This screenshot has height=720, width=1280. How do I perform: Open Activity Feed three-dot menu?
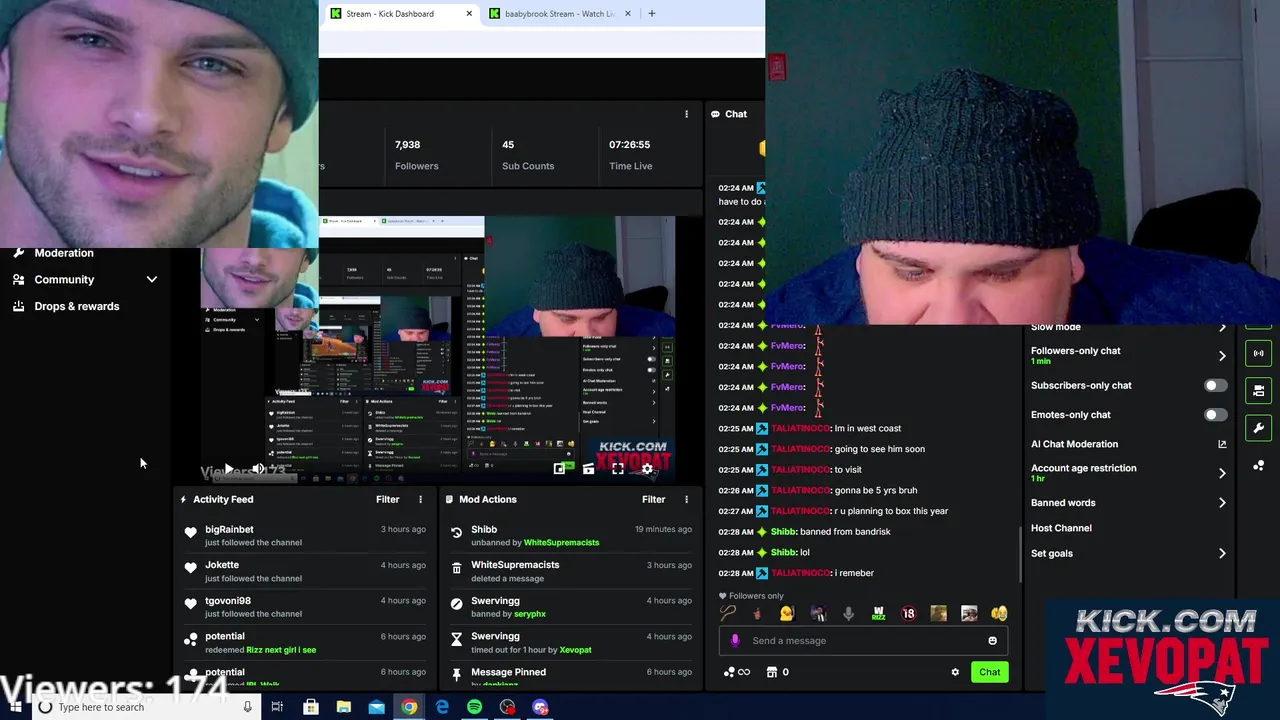point(420,499)
